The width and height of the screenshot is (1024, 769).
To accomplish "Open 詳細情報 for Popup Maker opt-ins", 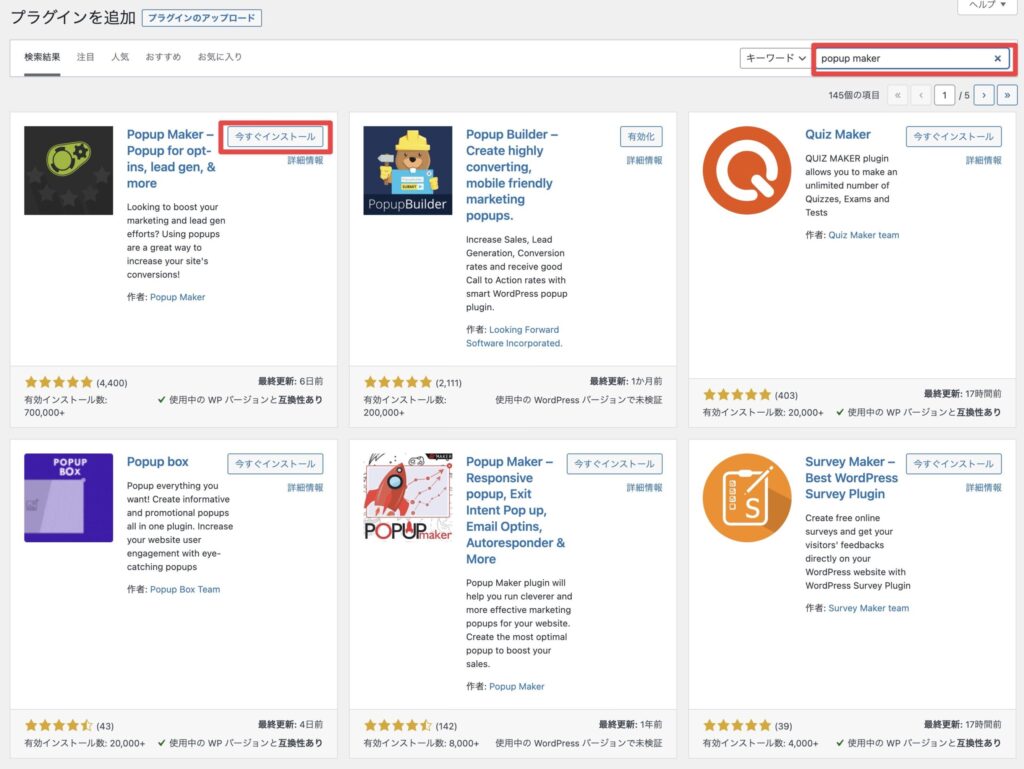I will (305, 161).
